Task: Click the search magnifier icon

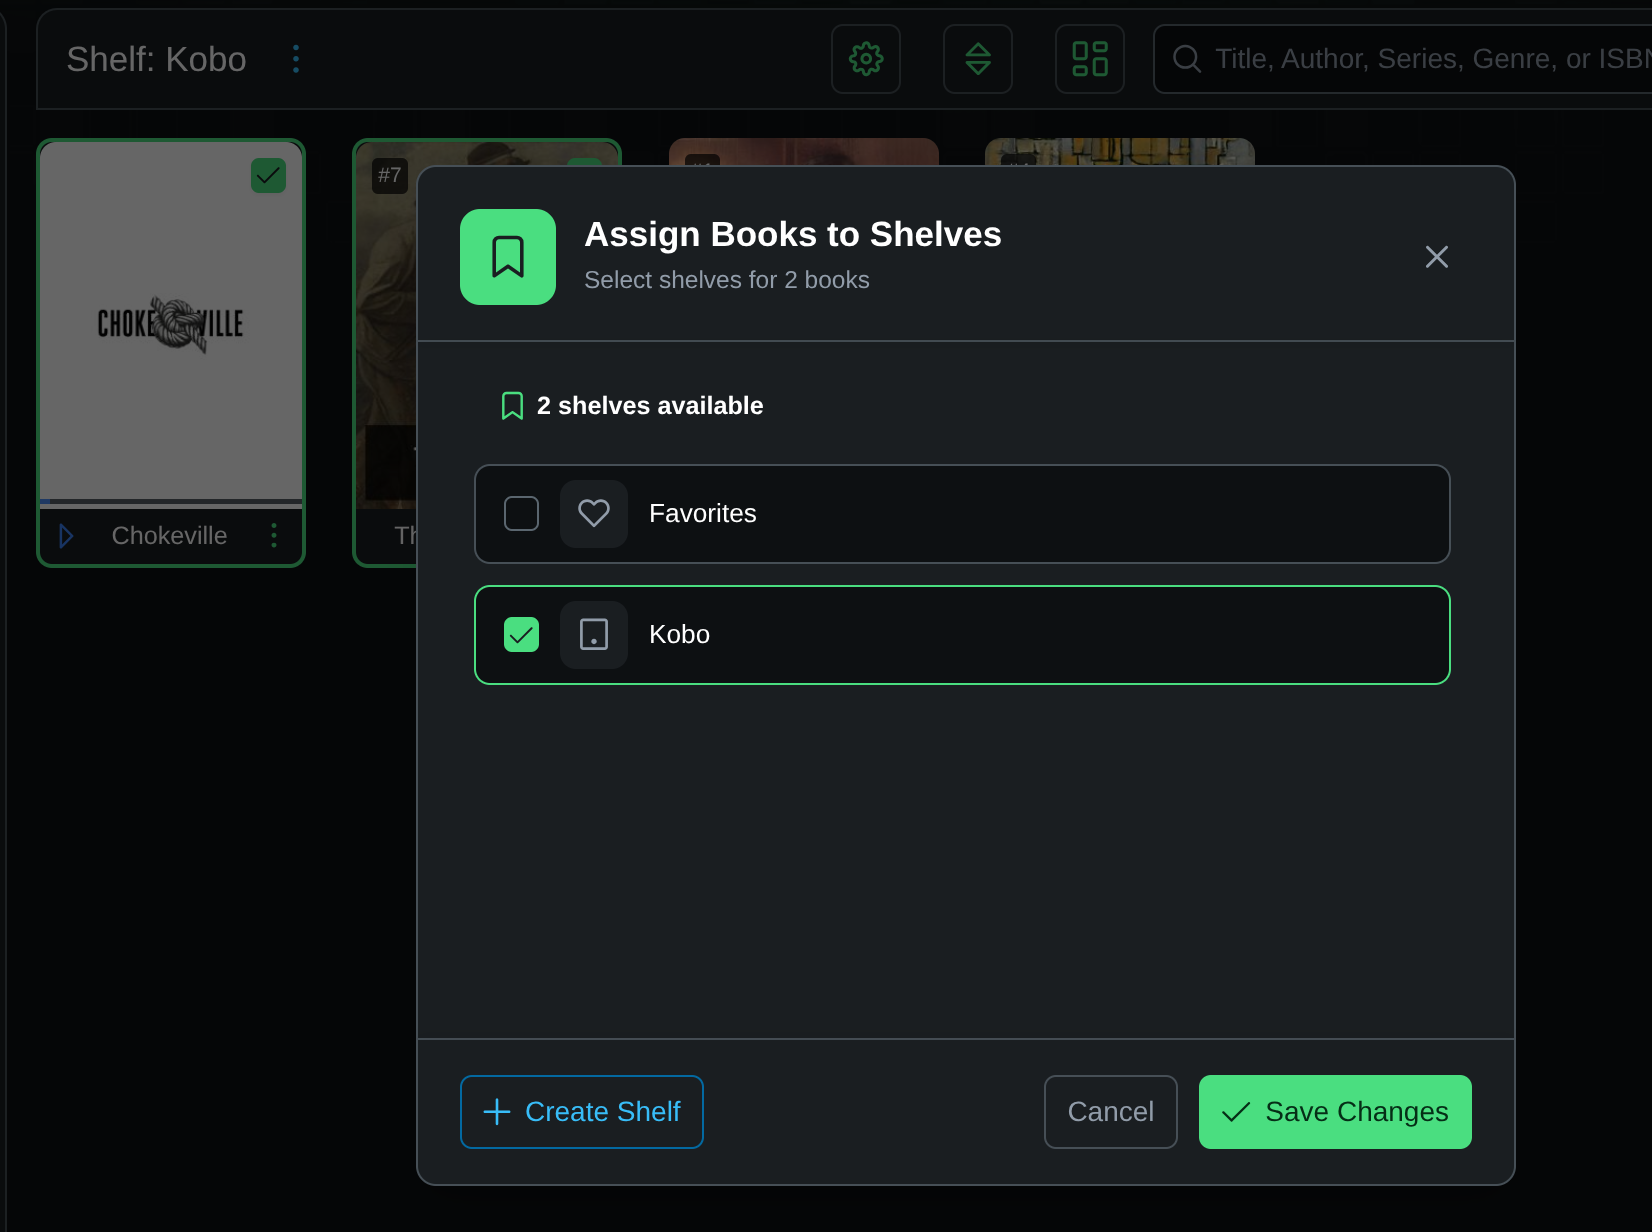Action: (x=1186, y=58)
